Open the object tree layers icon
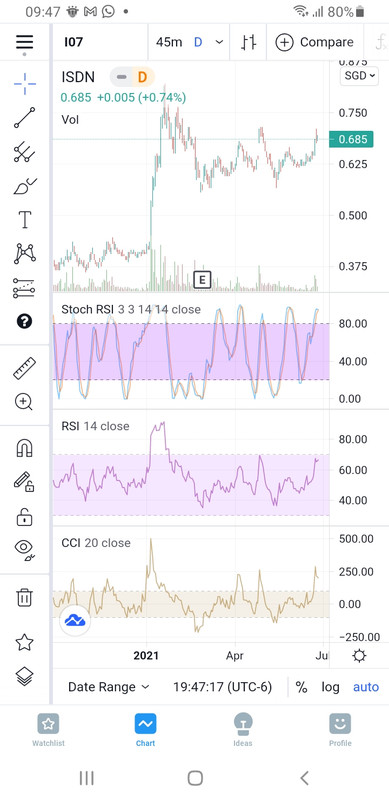 pyautogui.click(x=25, y=677)
